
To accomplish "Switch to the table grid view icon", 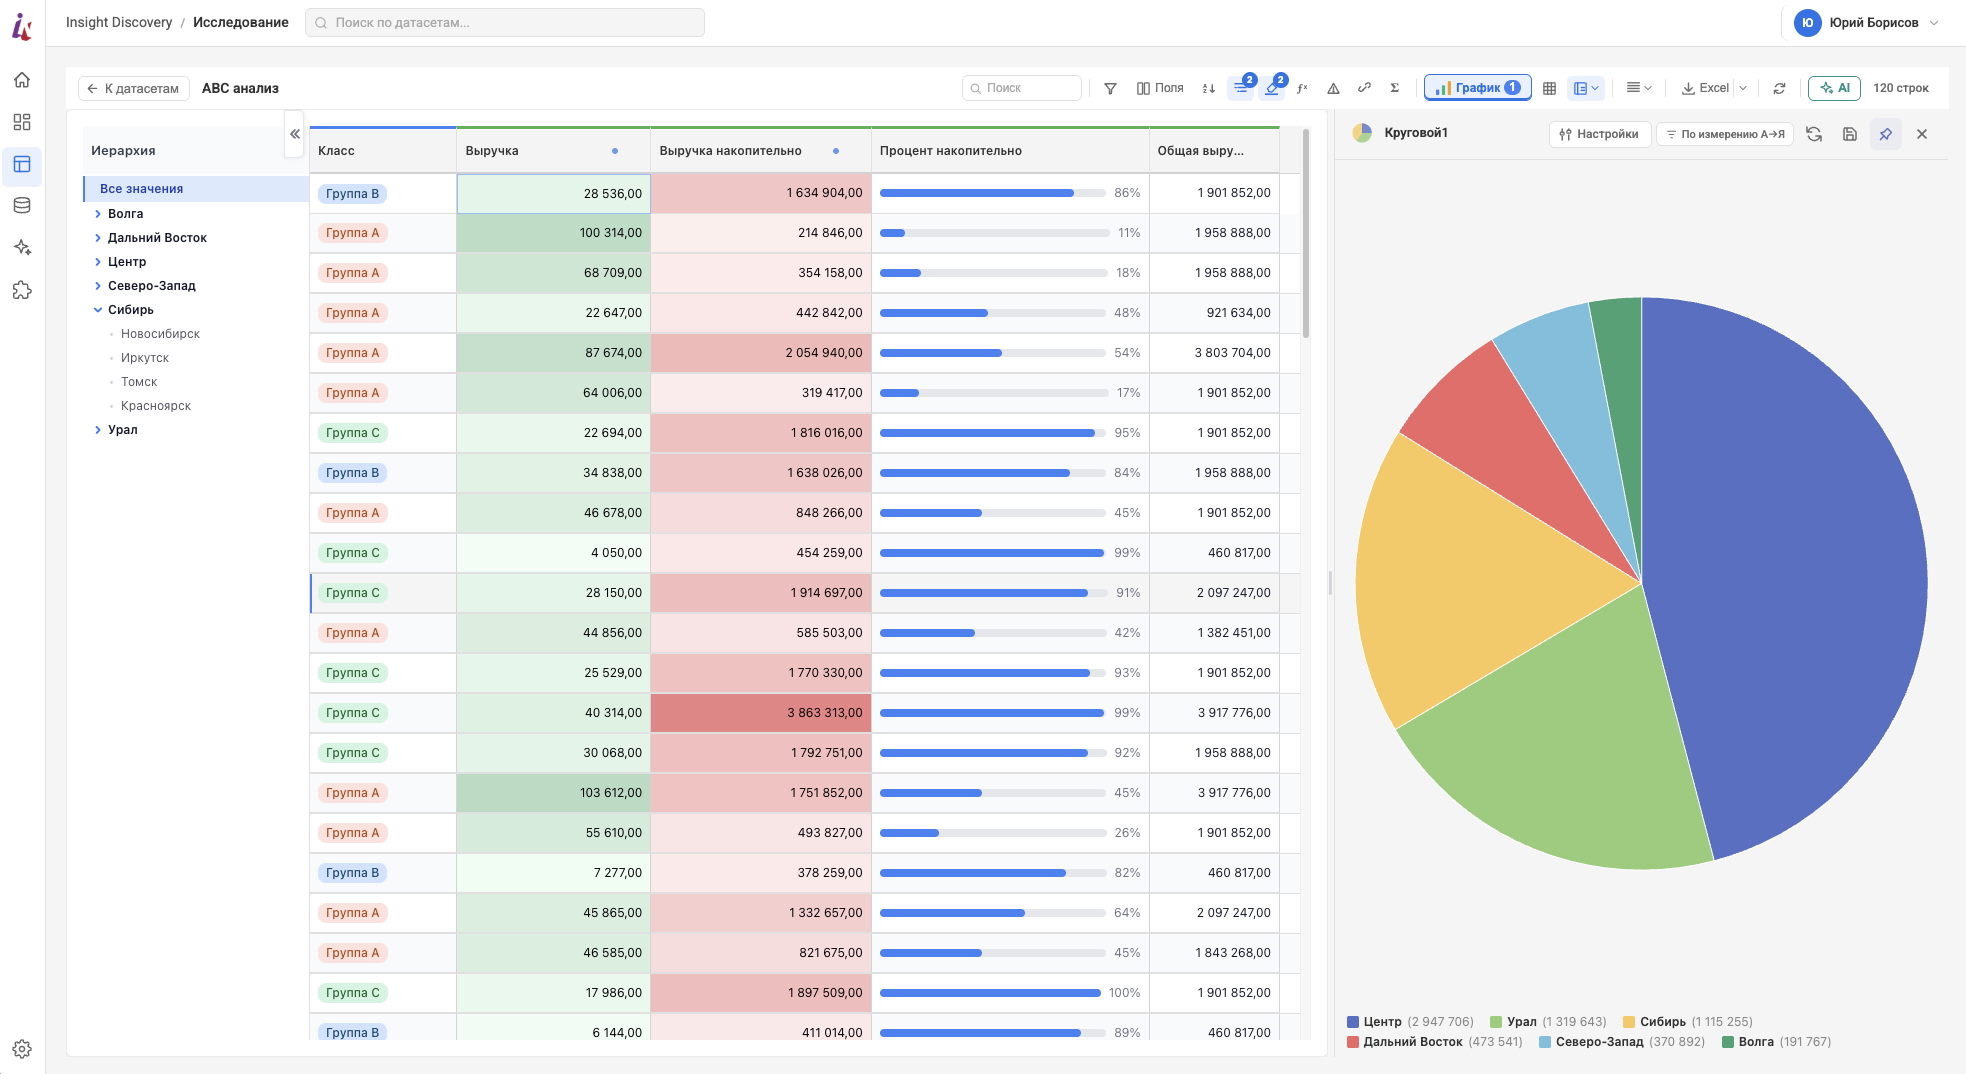I will point(1549,88).
